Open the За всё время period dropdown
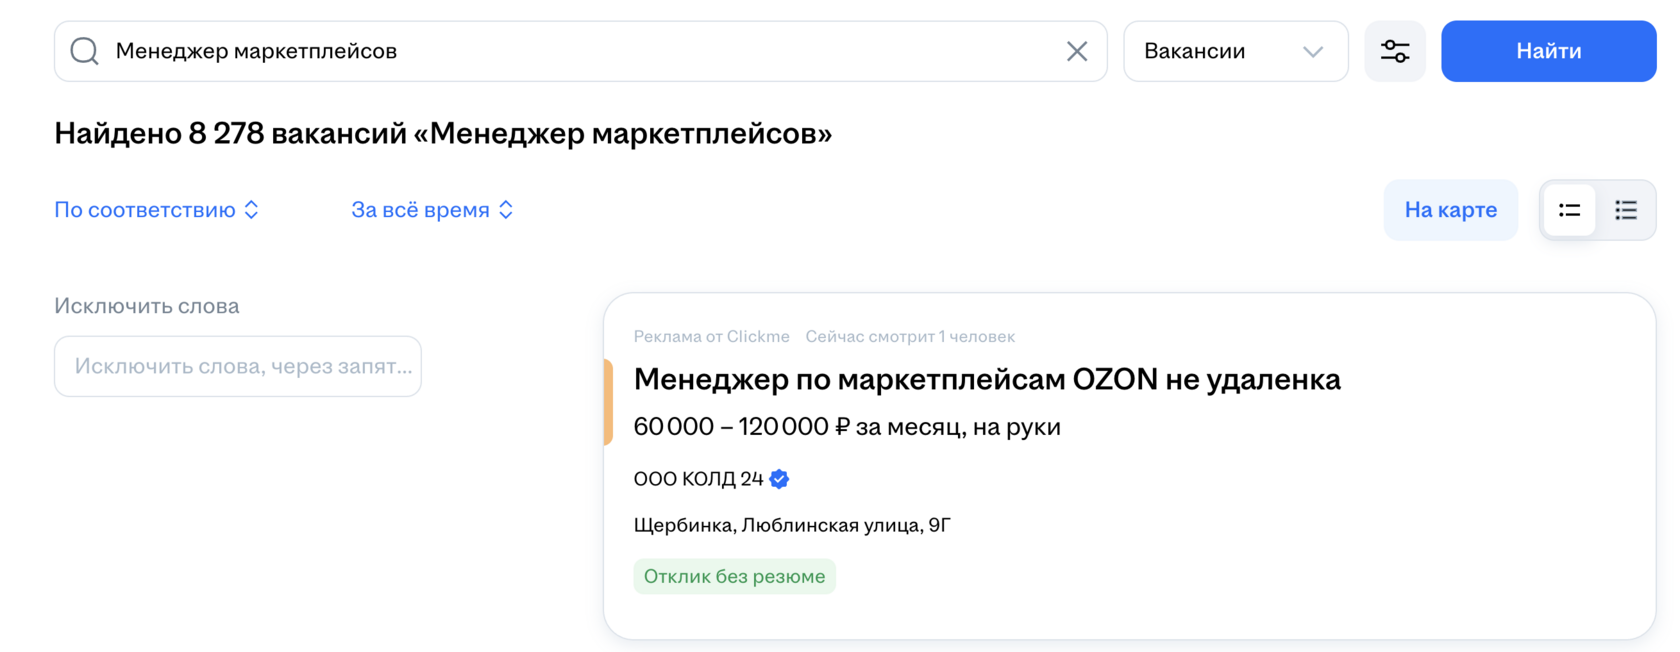This screenshot has width=1680, height=652. (x=432, y=210)
